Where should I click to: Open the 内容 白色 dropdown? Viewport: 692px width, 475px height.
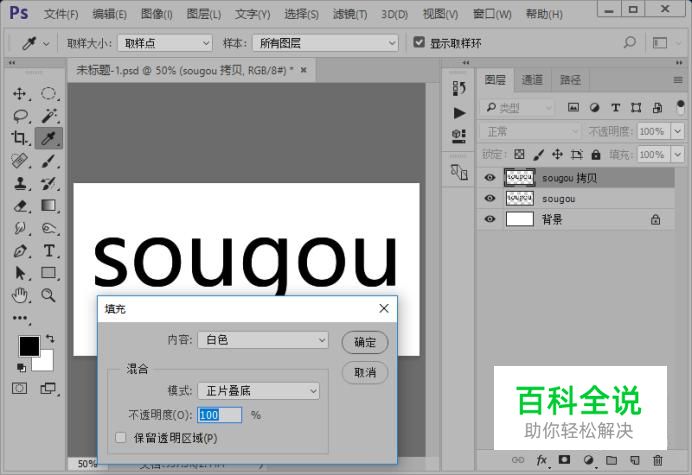263,340
